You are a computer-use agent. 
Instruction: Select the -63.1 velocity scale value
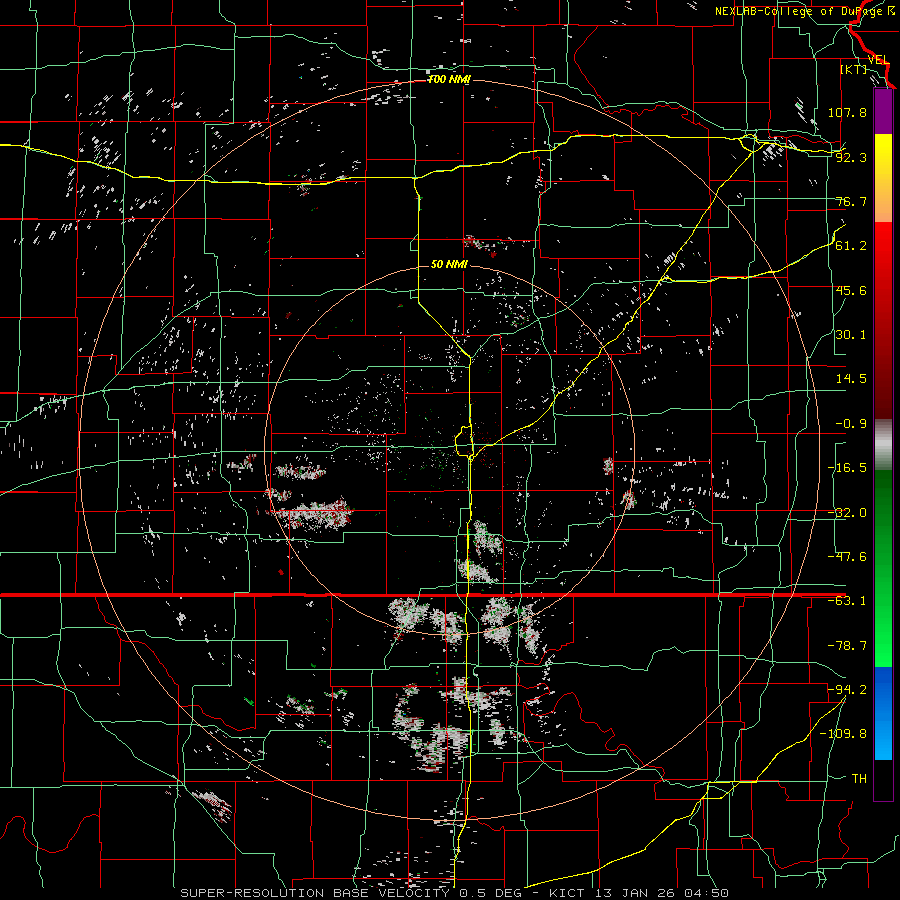[847, 601]
